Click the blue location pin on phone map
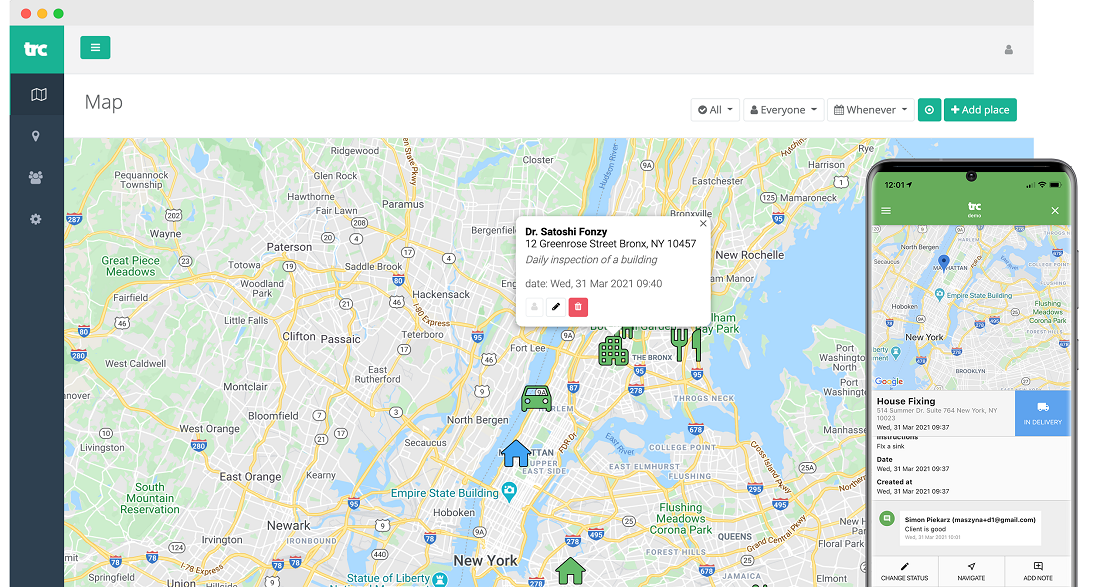This screenshot has width=1100, height=587. pyautogui.click(x=944, y=264)
